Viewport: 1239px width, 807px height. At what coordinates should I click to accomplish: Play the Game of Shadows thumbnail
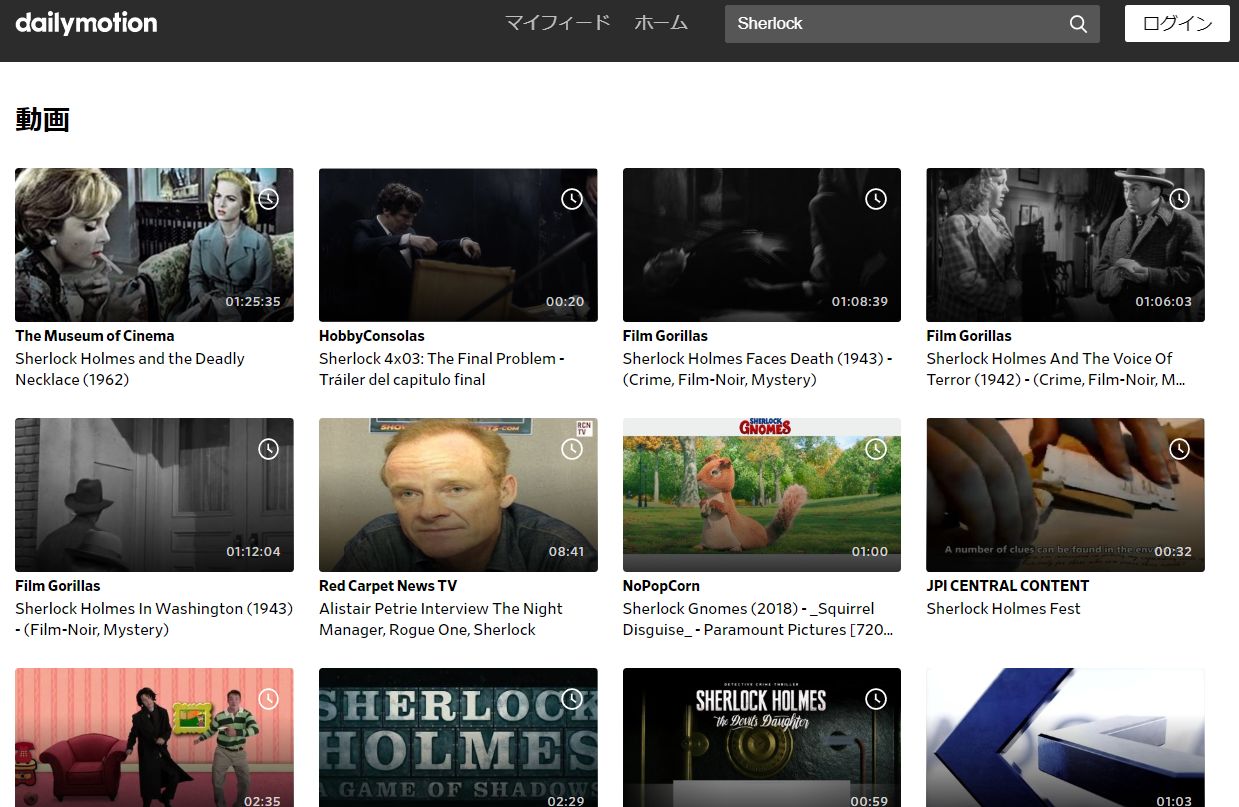point(458,738)
